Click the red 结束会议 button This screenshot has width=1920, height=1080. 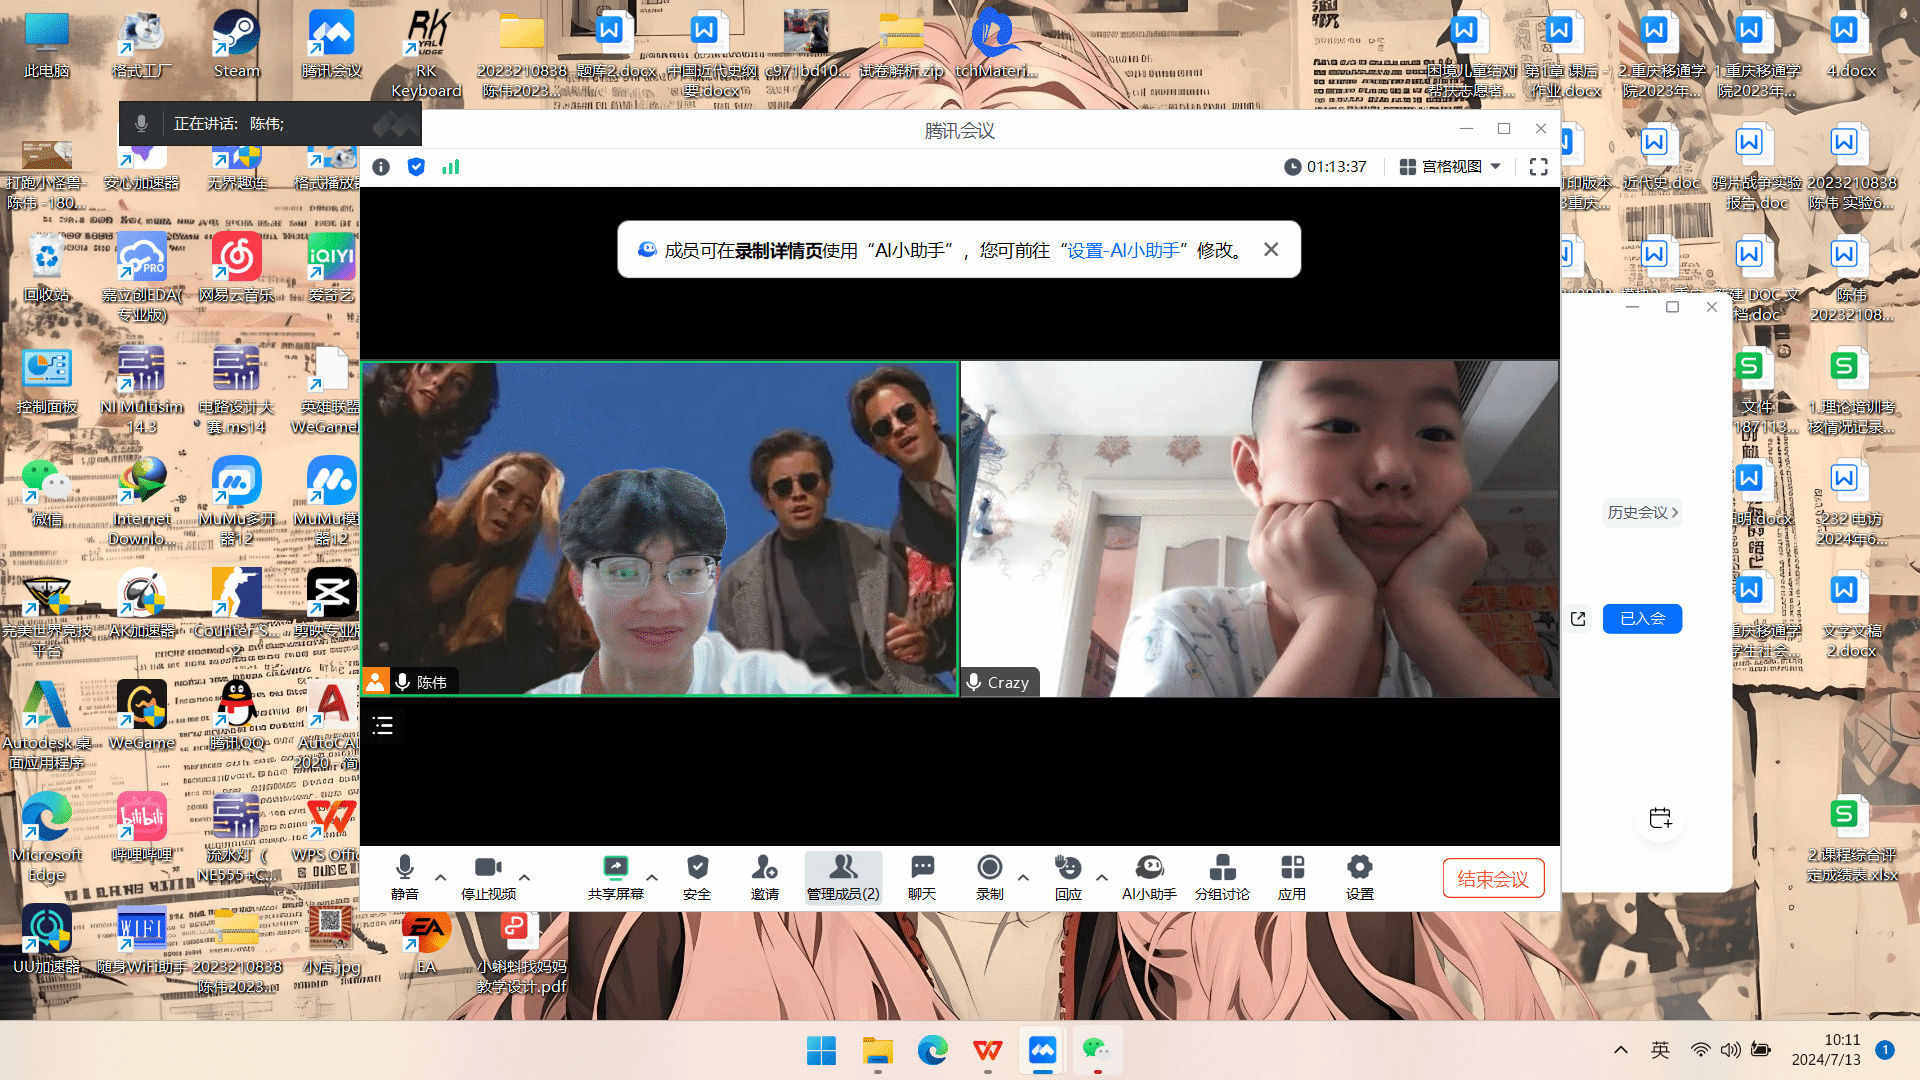(1493, 879)
